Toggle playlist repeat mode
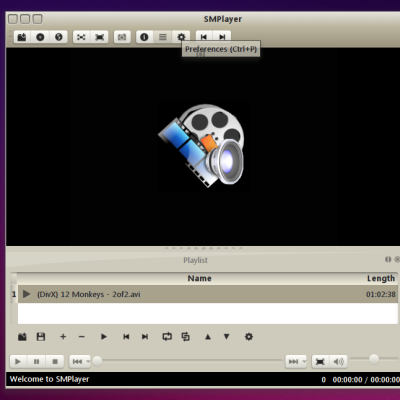The image size is (400, 400). coord(167,337)
